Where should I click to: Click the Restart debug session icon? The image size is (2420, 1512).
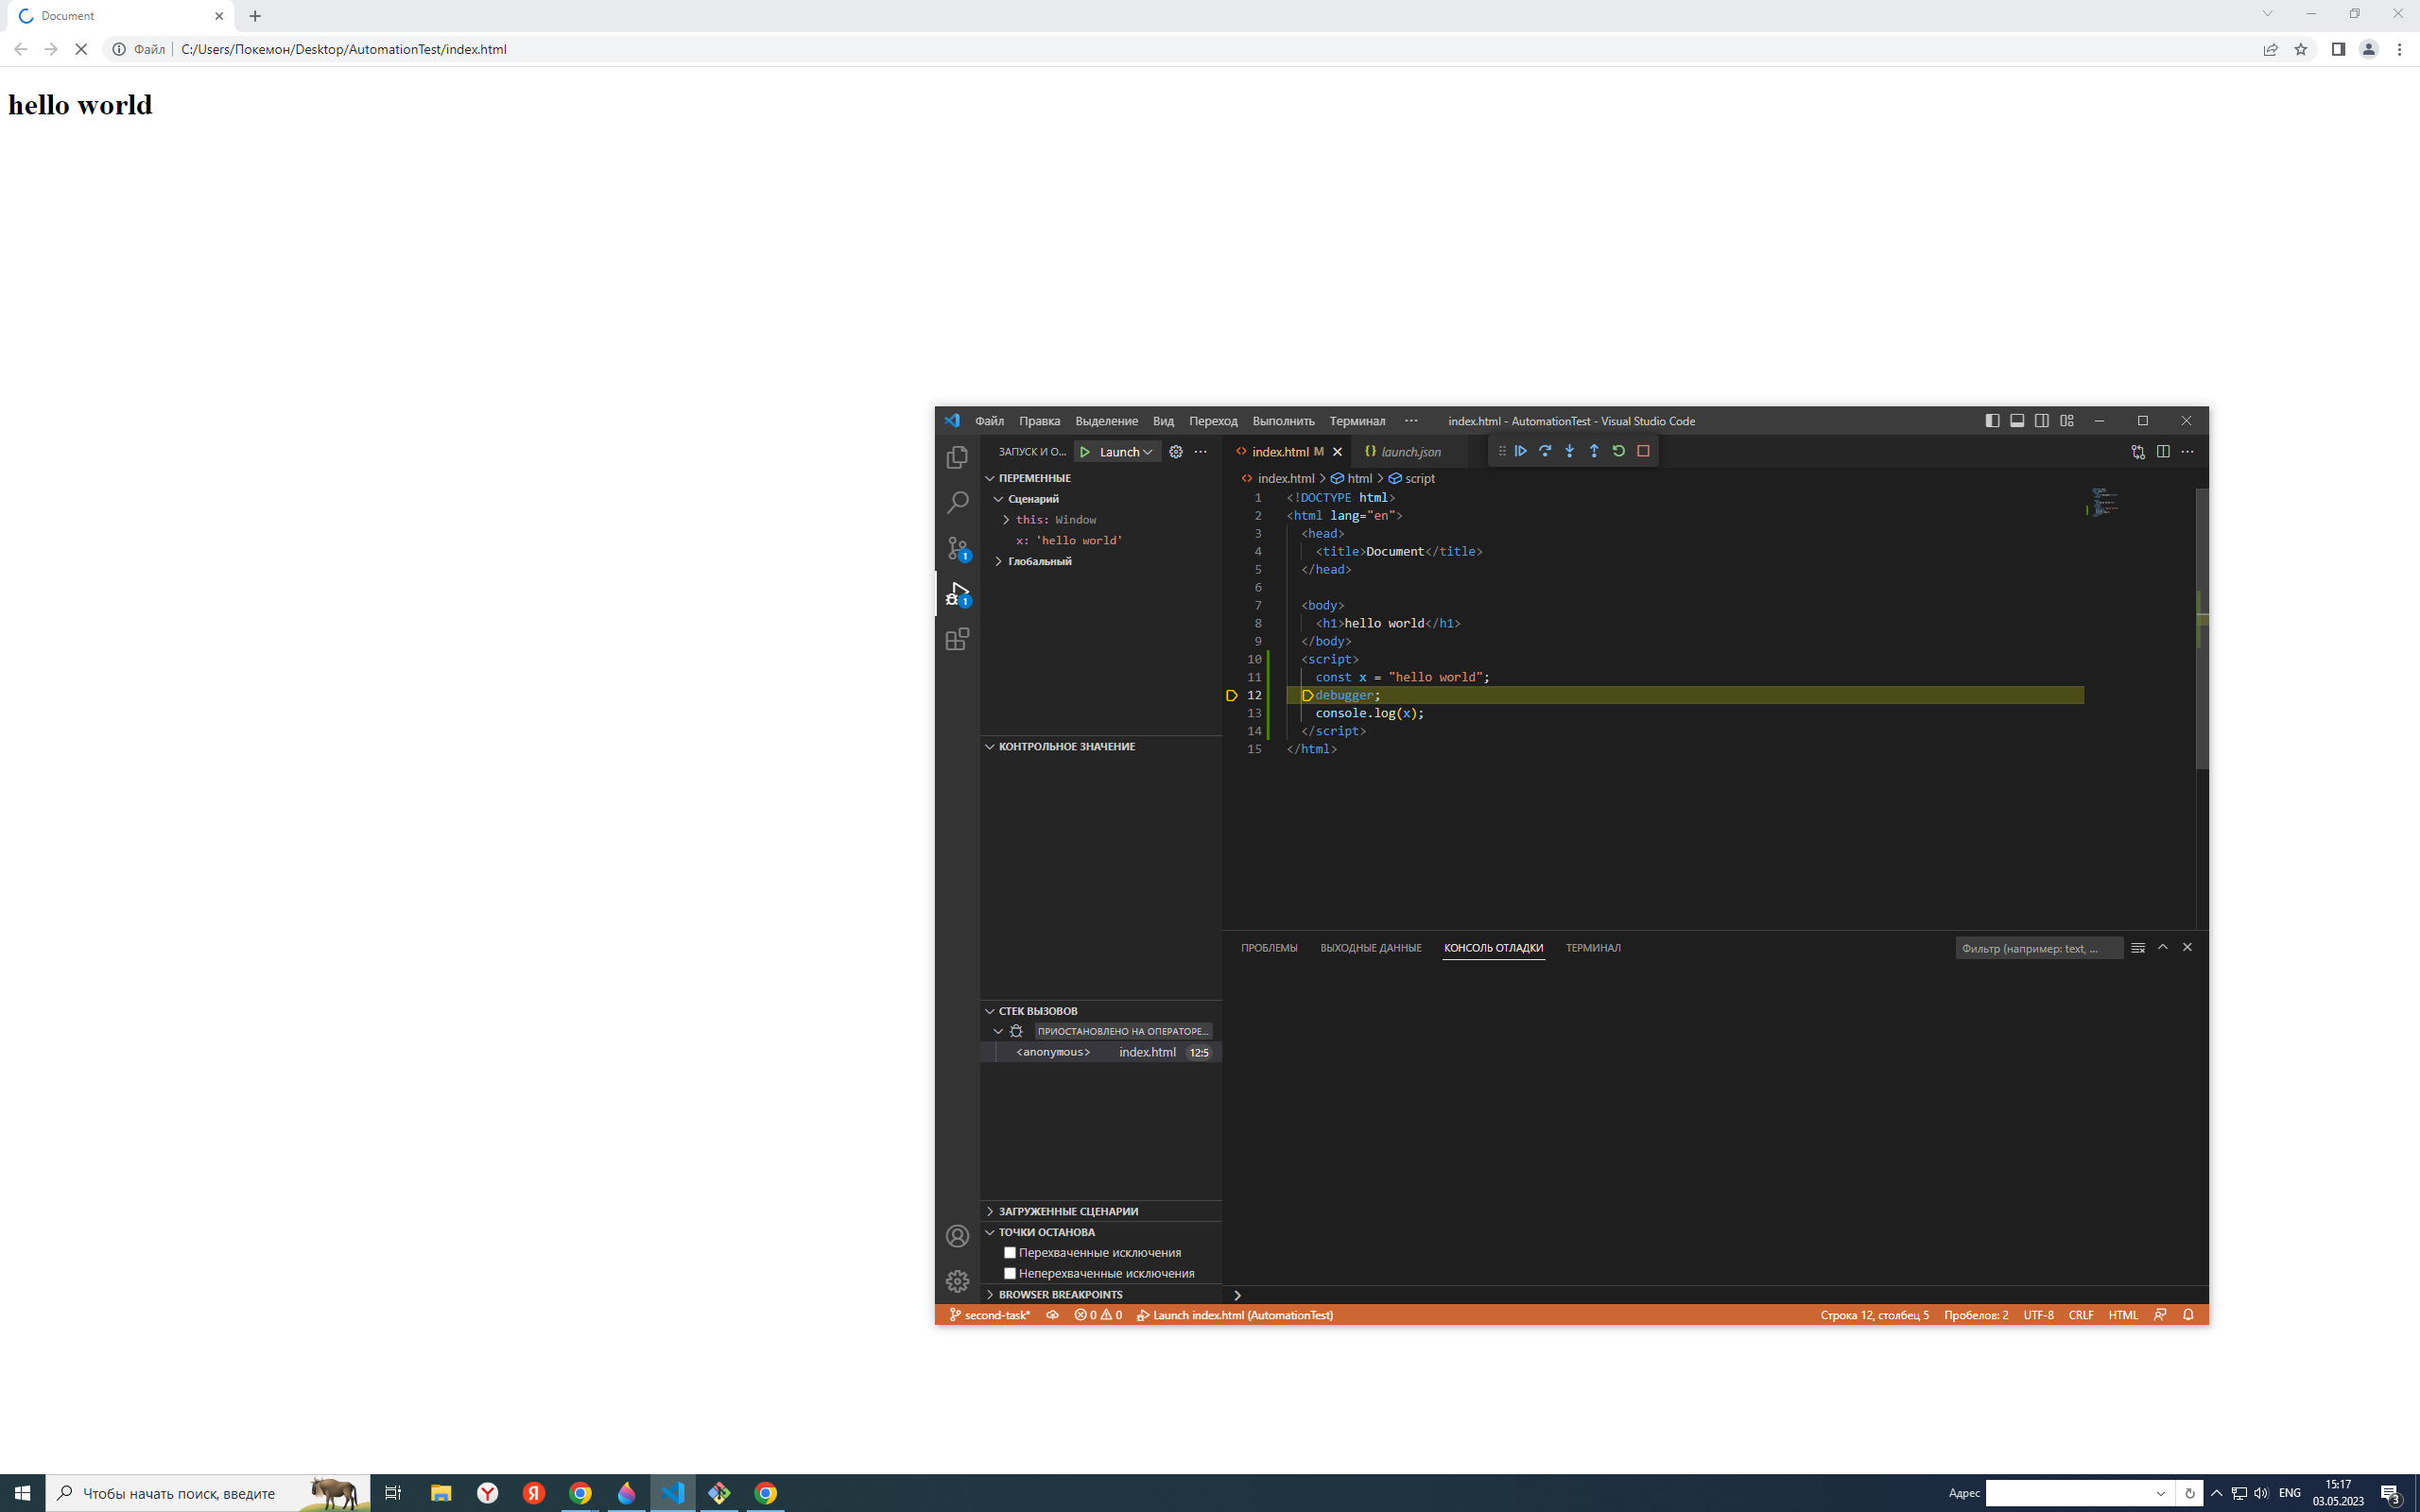pos(1619,451)
